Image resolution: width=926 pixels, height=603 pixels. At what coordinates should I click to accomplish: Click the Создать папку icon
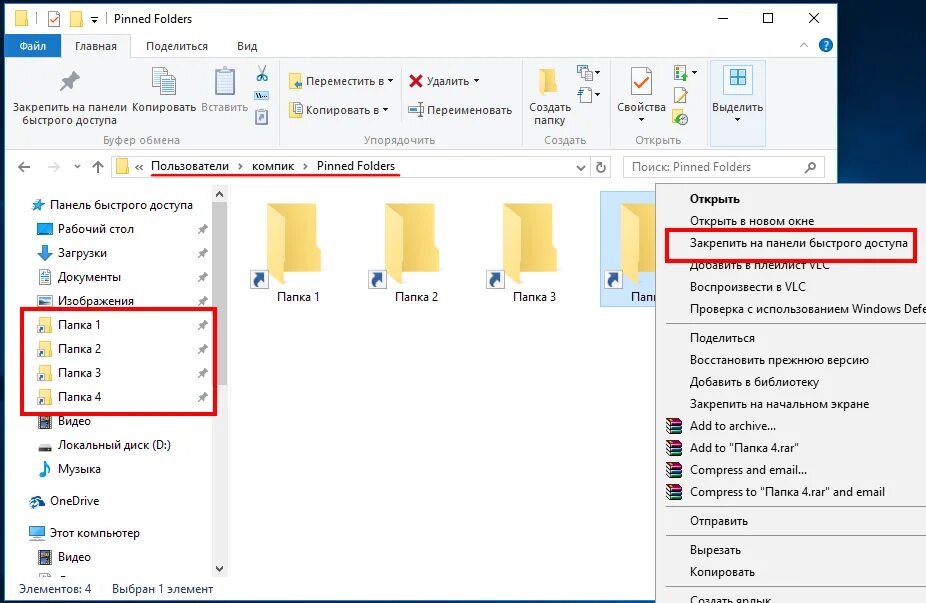[x=548, y=82]
